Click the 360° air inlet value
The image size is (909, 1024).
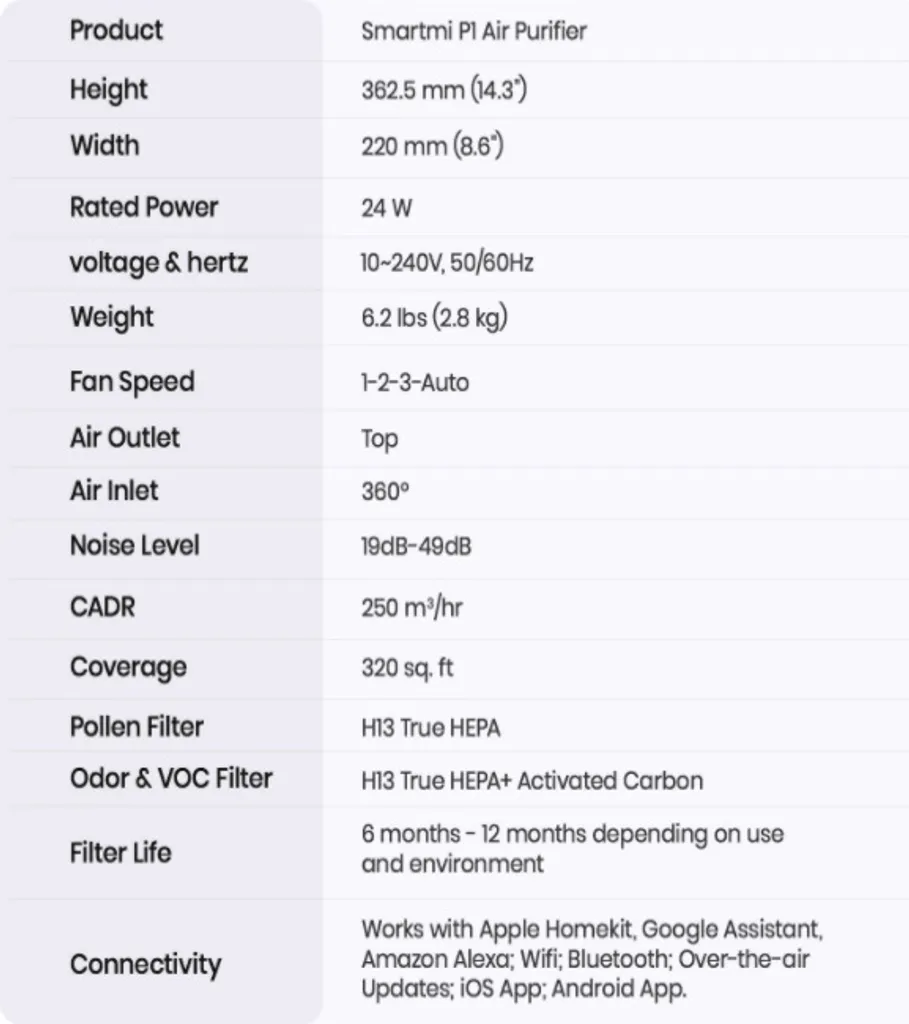pyautogui.click(x=386, y=491)
